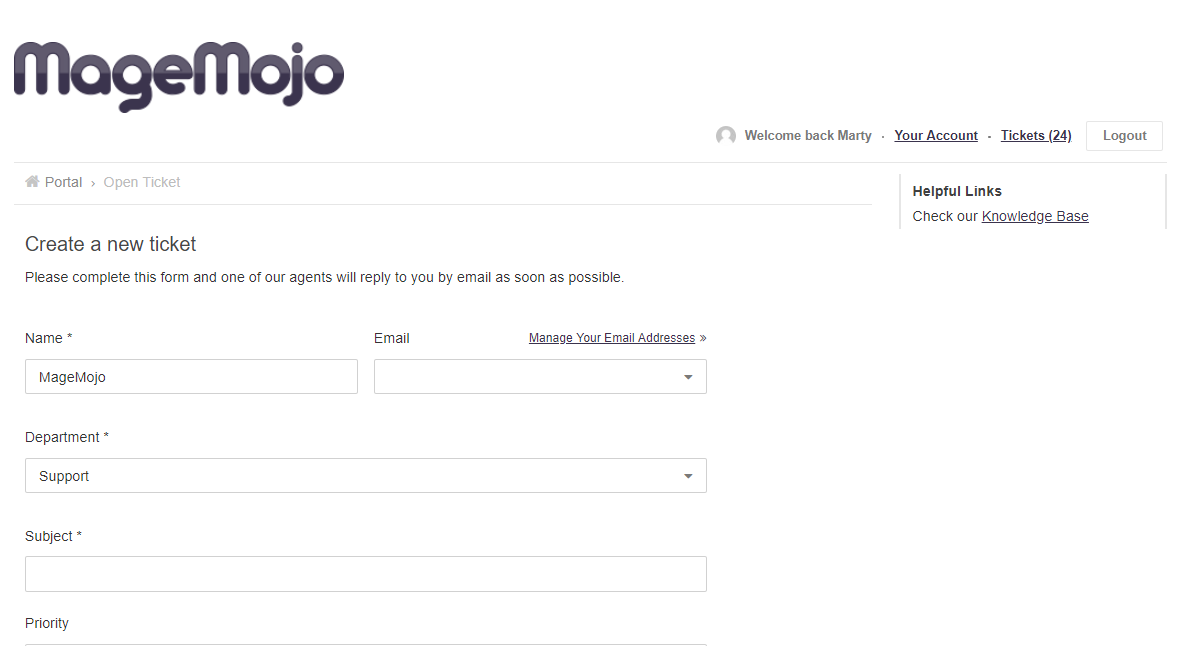This screenshot has height=646, width=1198.
Task: Click the Portal home icon
Action: 32,182
